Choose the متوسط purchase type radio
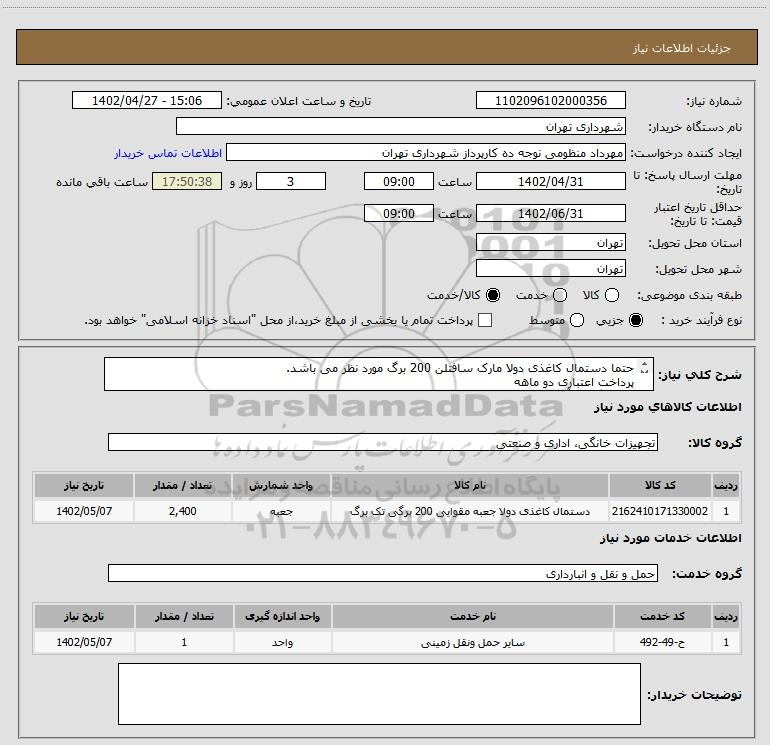This screenshot has width=770, height=745. 577,320
